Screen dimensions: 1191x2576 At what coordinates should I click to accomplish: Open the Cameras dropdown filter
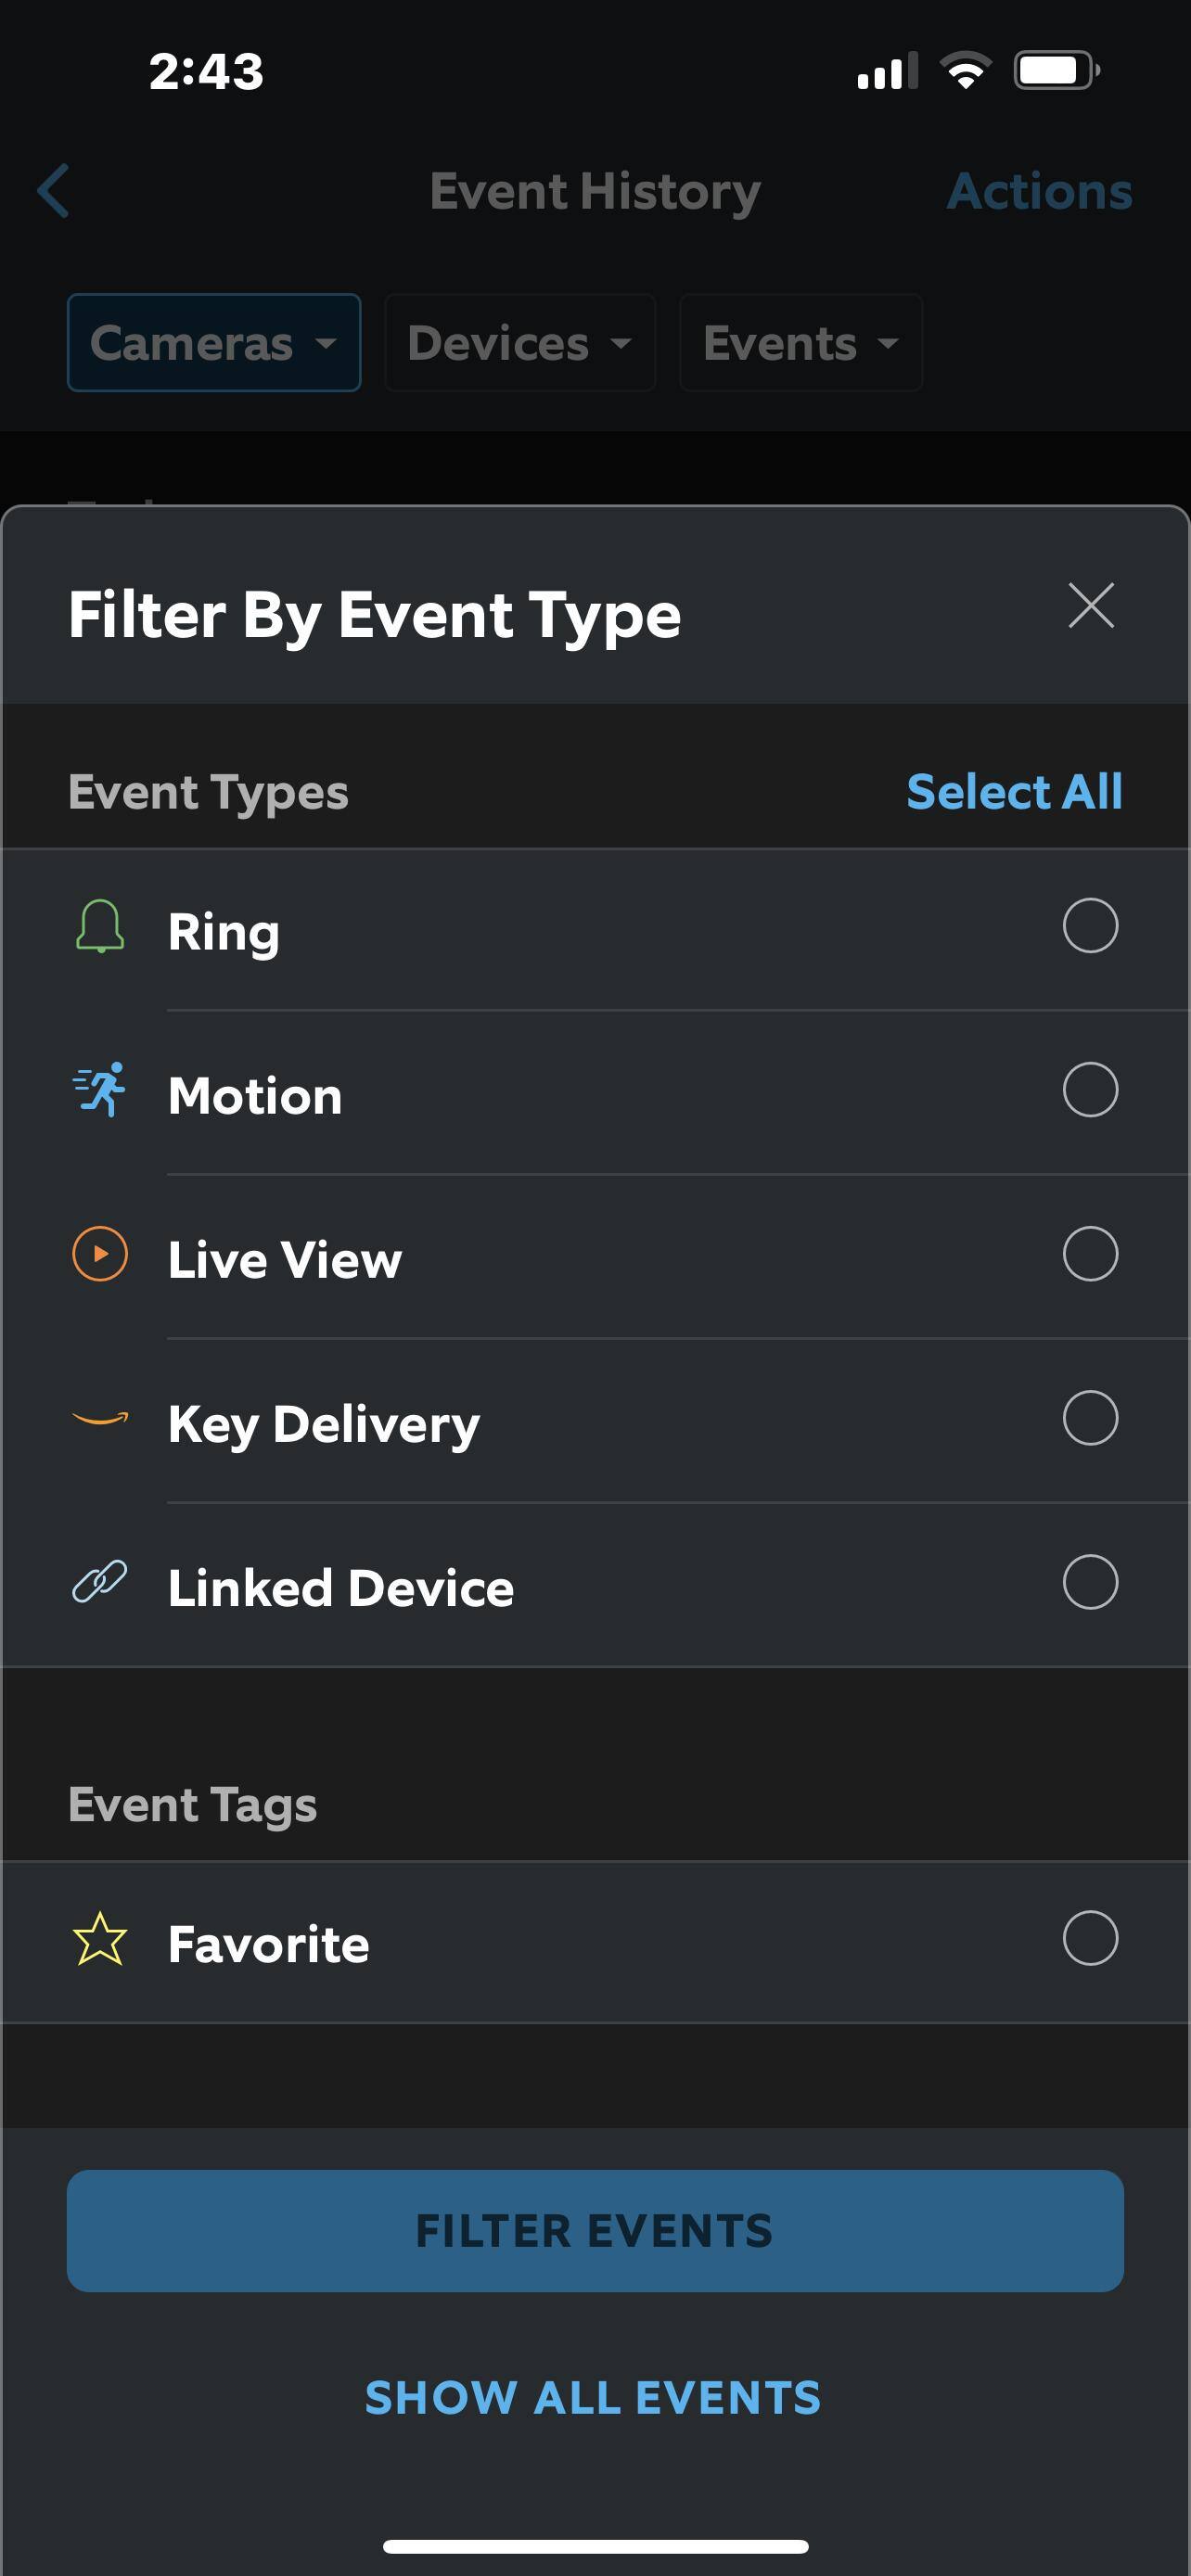pos(213,343)
